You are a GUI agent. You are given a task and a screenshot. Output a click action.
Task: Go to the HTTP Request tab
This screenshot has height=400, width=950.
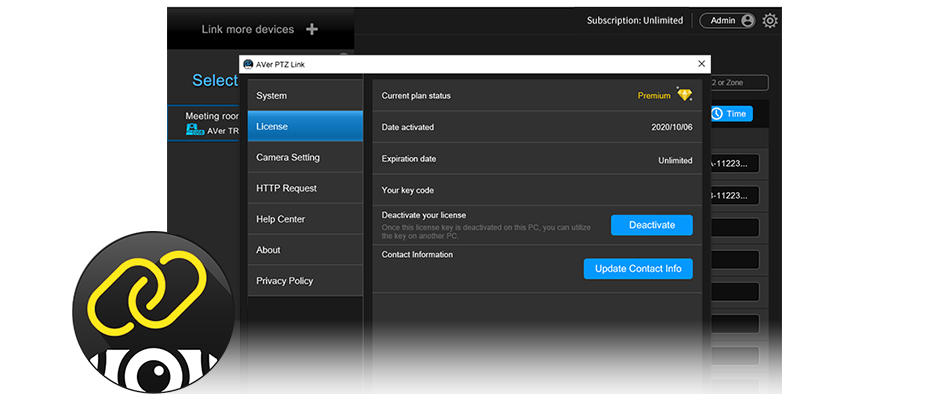[305, 188]
